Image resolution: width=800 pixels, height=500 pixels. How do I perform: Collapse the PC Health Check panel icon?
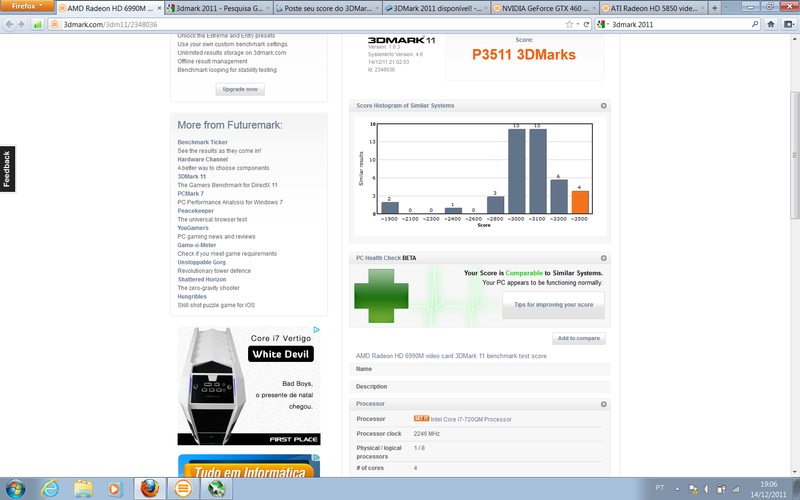604,258
